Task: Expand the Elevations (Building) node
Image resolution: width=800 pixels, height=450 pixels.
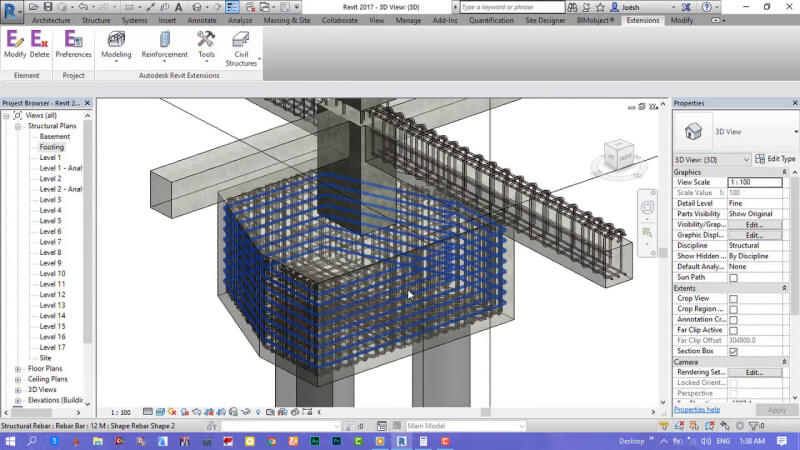Action: point(18,401)
